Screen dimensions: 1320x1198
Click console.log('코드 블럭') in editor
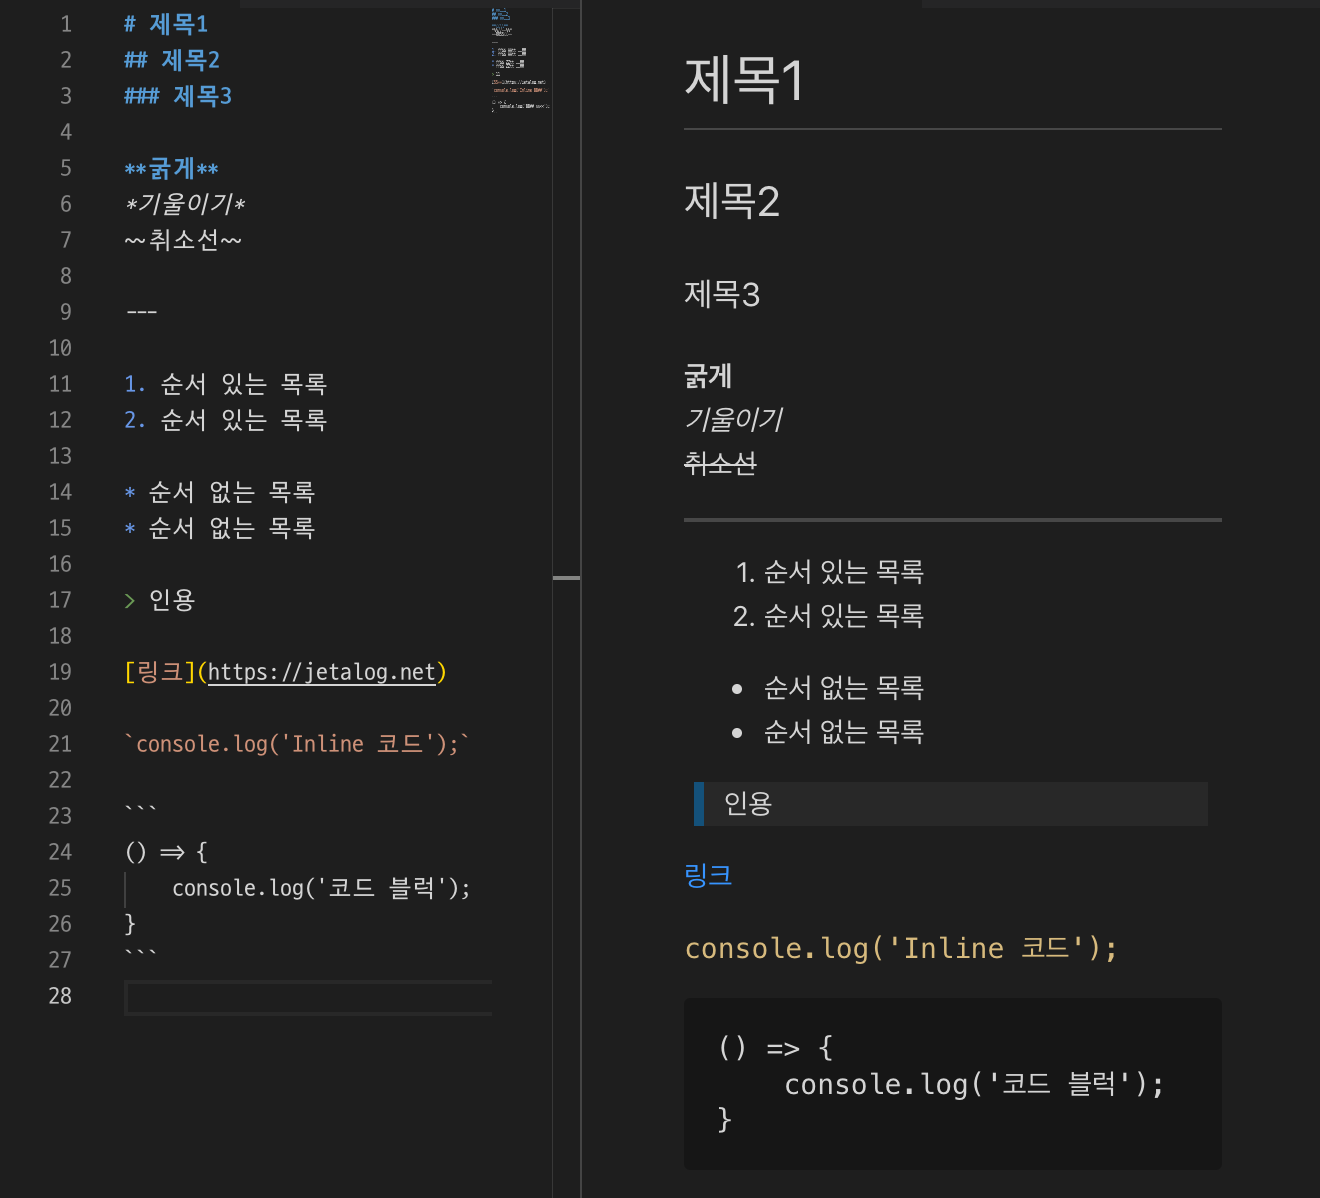[x=321, y=888]
